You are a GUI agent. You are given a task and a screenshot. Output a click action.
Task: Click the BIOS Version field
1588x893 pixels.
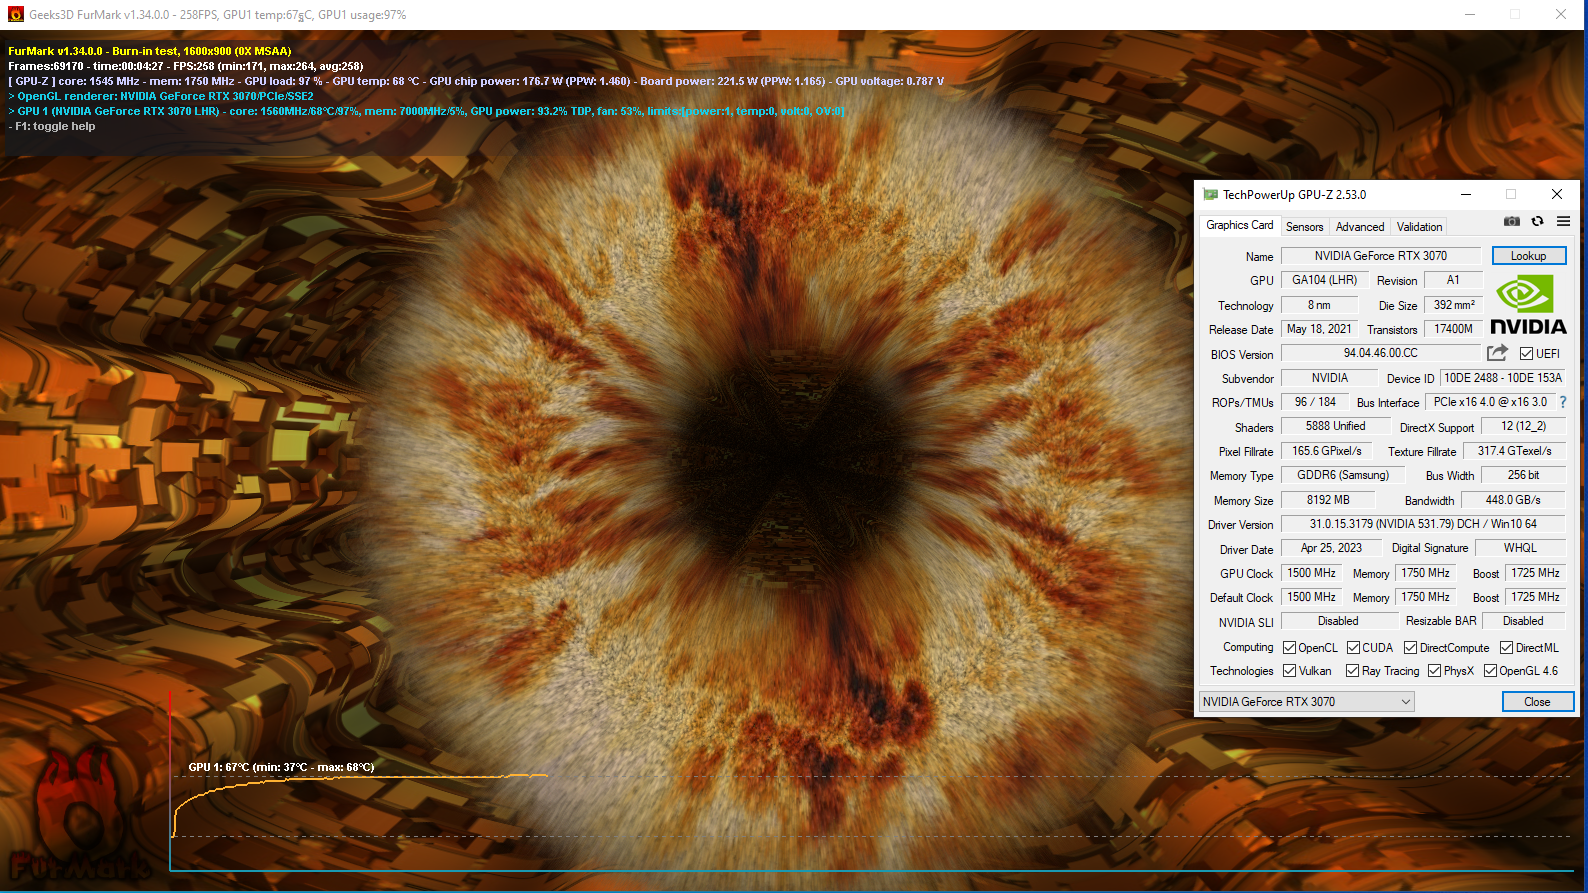(x=1380, y=353)
